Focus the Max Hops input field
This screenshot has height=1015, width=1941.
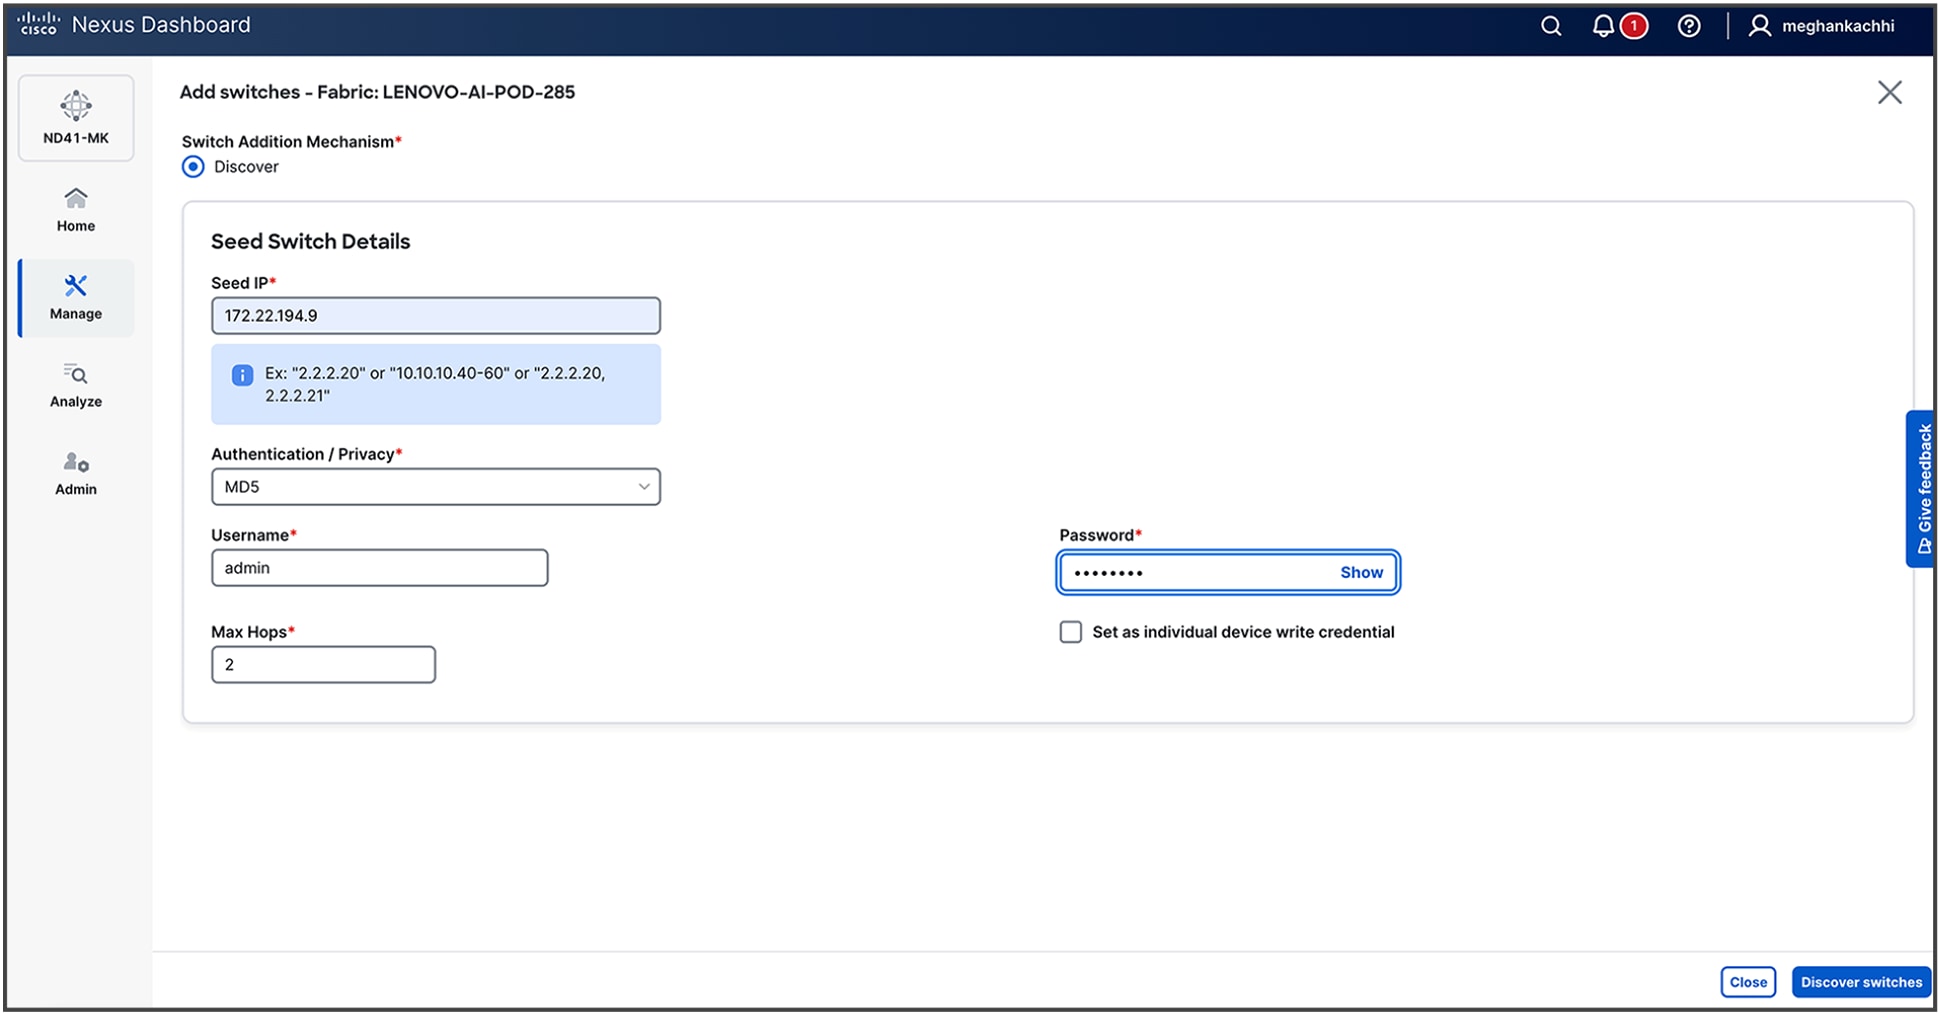[323, 664]
